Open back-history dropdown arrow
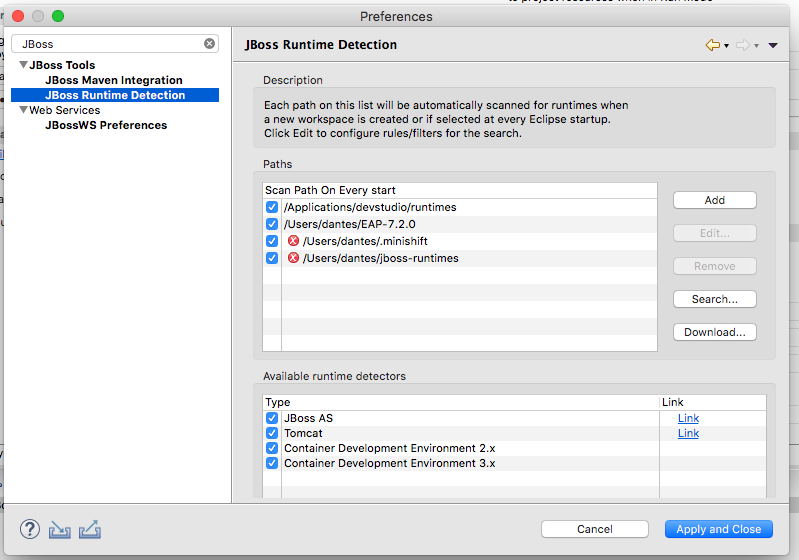Image resolution: width=799 pixels, height=560 pixels. pyautogui.click(x=726, y=46)
